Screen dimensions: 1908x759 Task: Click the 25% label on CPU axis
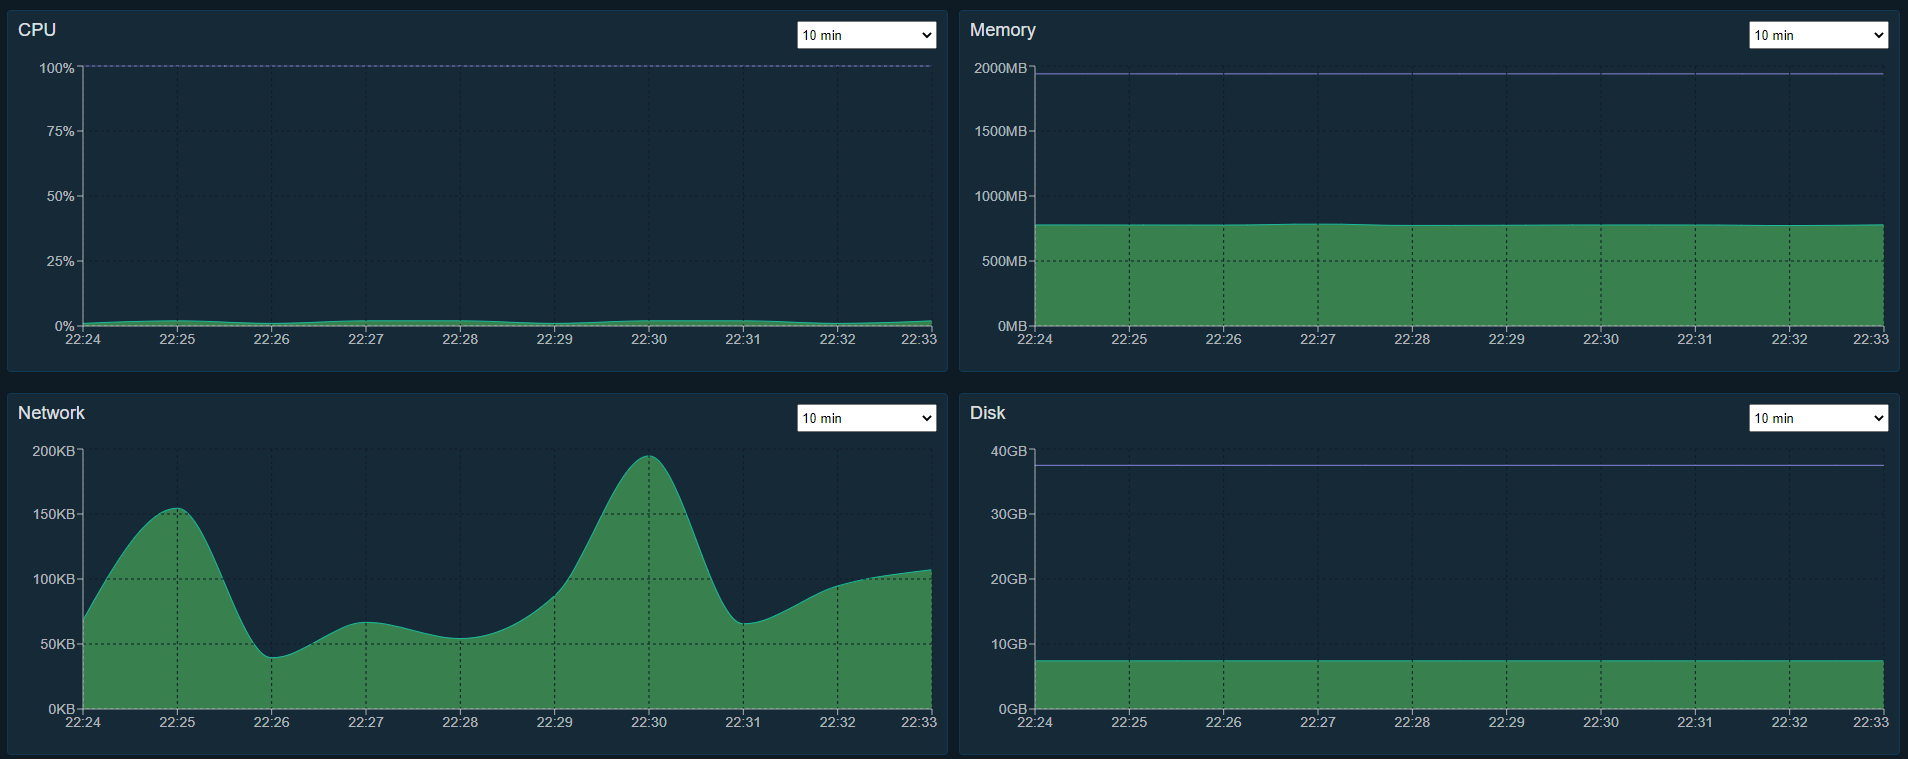60,261
